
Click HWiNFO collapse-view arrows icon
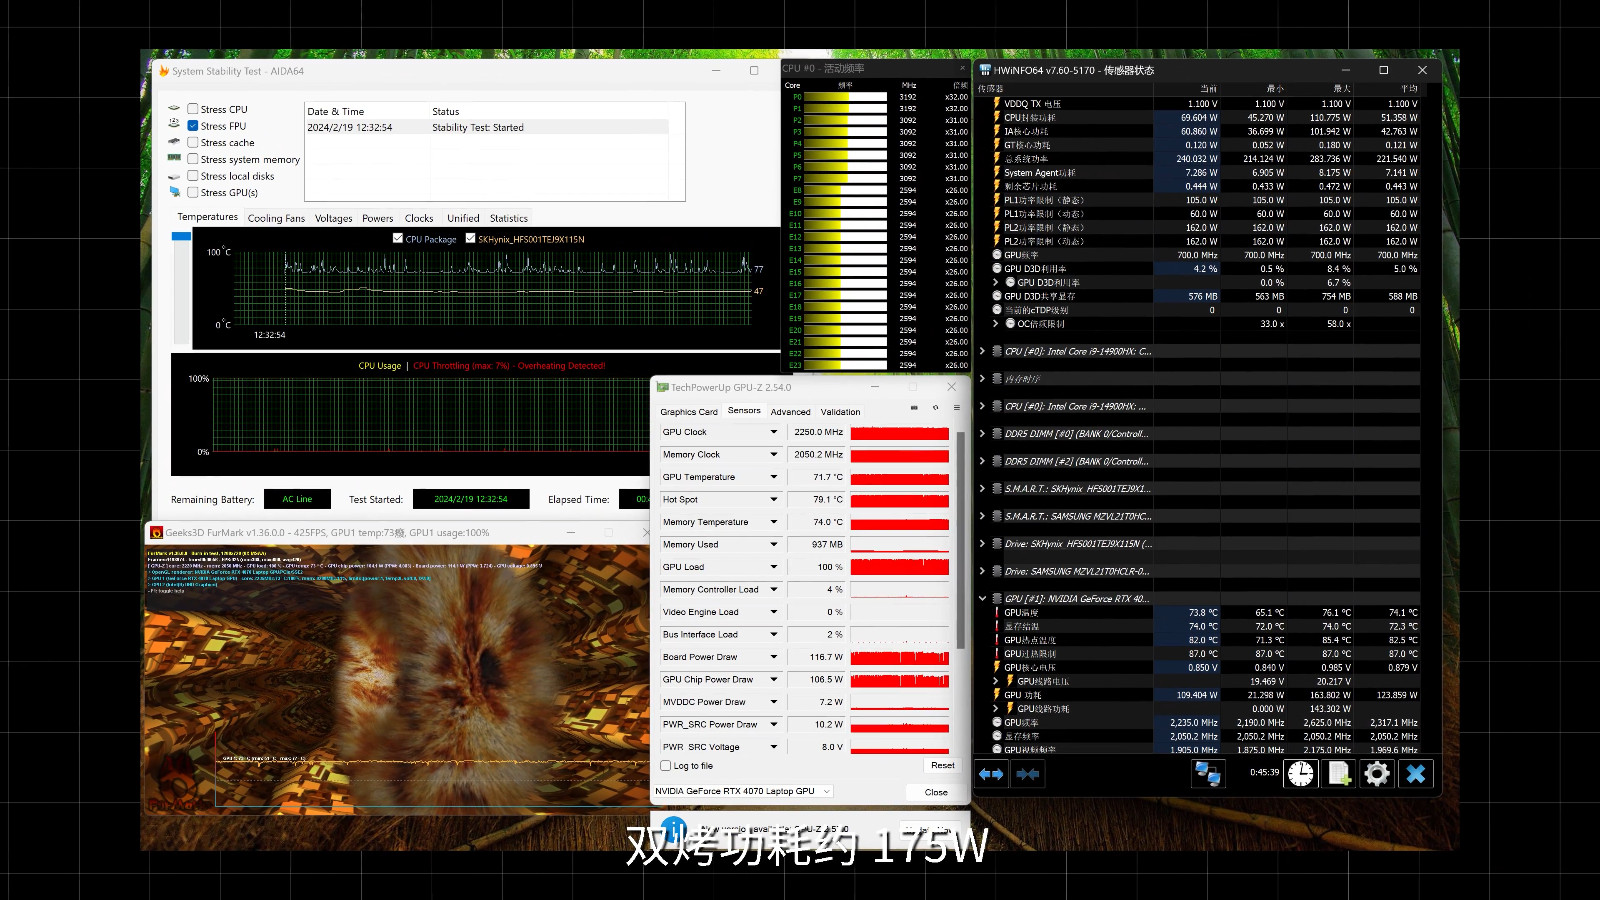click(x=1027, y=774)
